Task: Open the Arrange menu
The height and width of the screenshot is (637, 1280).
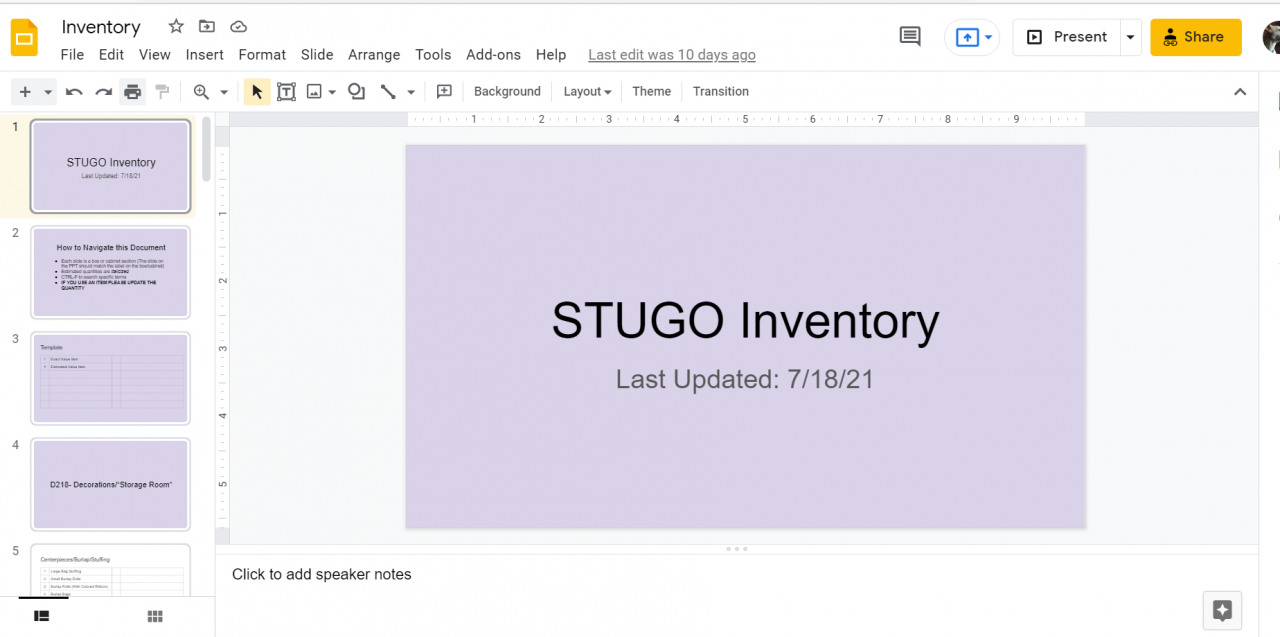Action: pyautogui.click(x=374, y=55)
